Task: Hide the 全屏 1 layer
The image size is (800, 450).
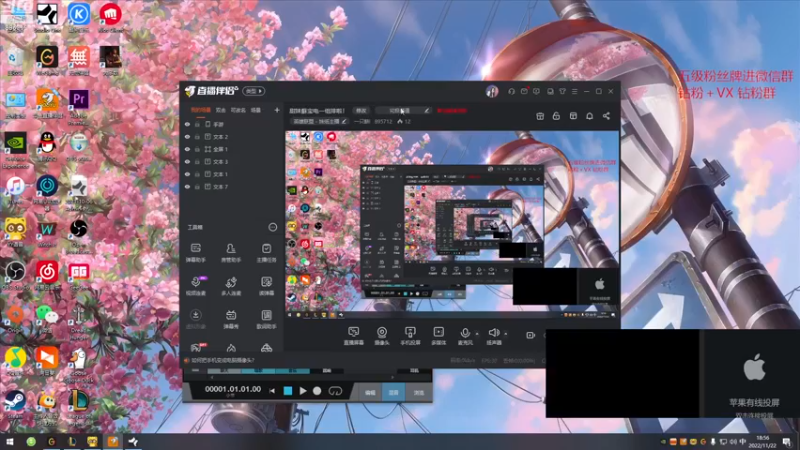Action: (x=187, y=149)
